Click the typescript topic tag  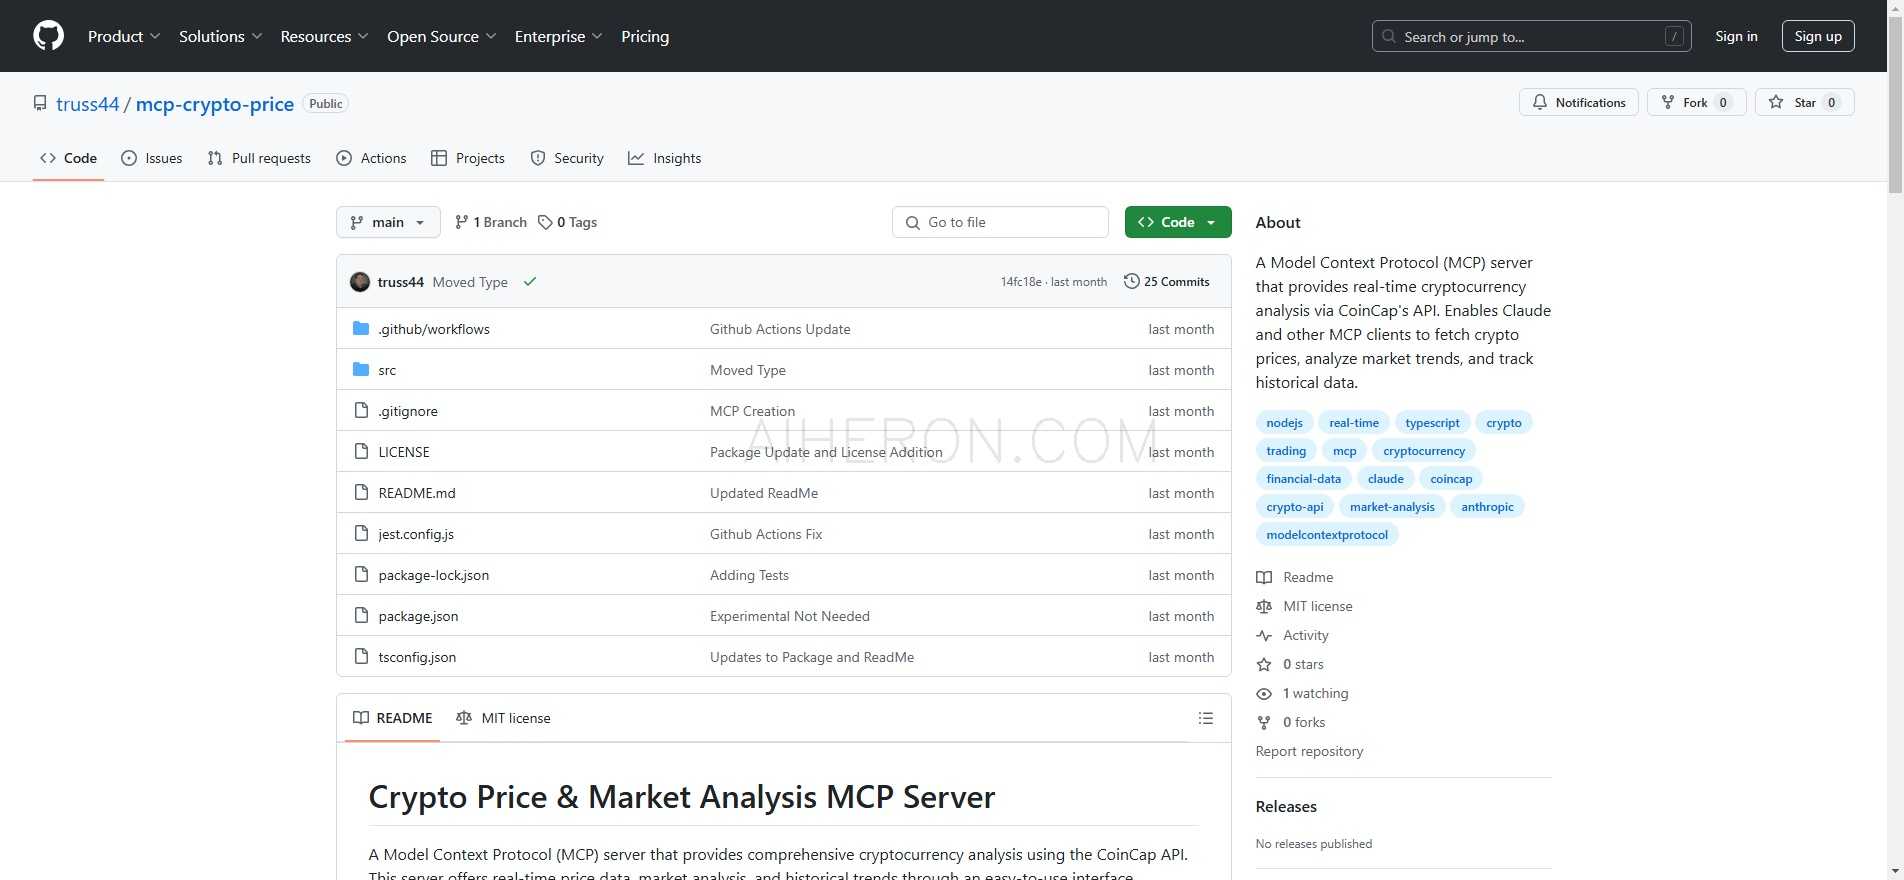coord(1432,423)
